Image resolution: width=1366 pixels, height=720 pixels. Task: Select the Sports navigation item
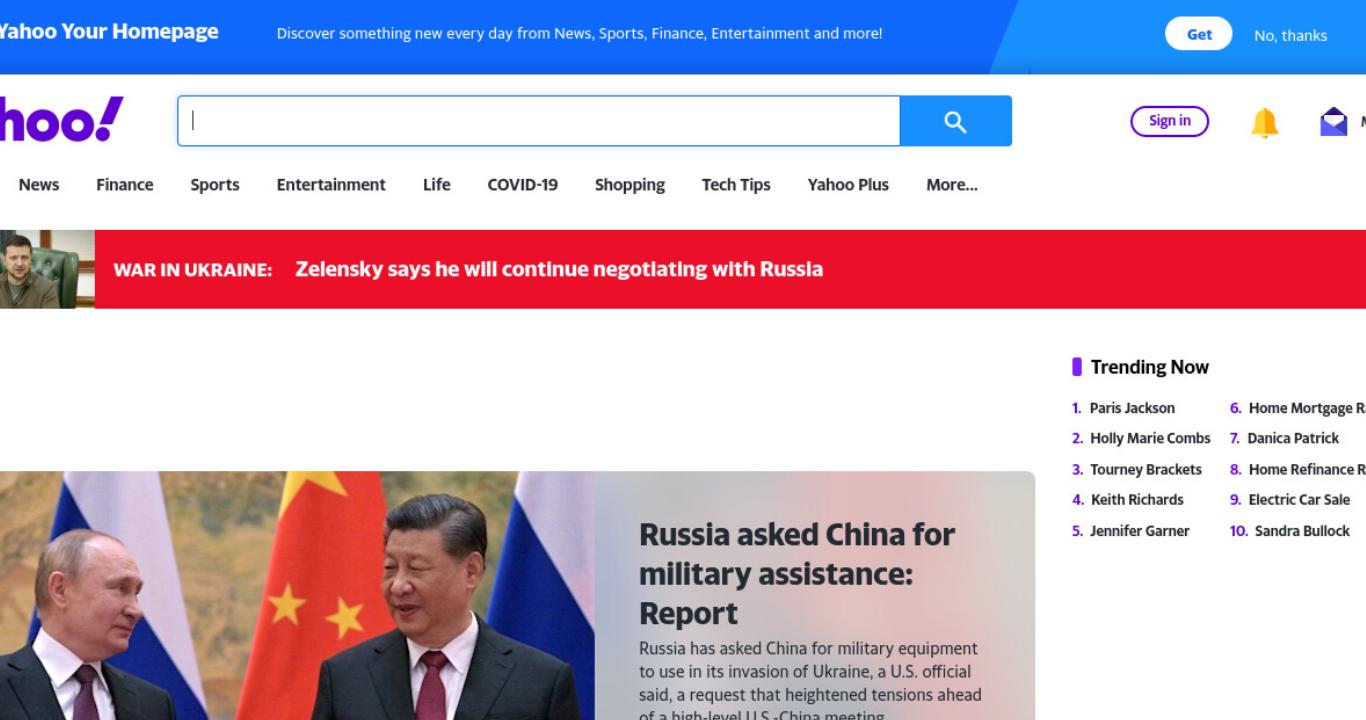tap(215, 185)
